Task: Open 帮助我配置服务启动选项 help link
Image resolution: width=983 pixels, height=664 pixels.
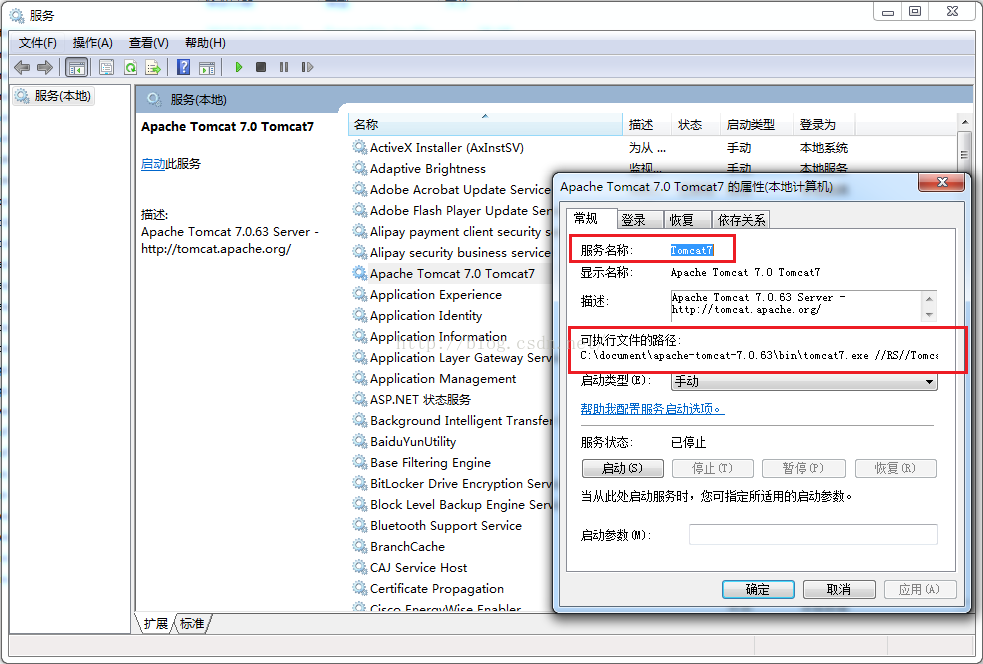Action: (x=652, y=409)
